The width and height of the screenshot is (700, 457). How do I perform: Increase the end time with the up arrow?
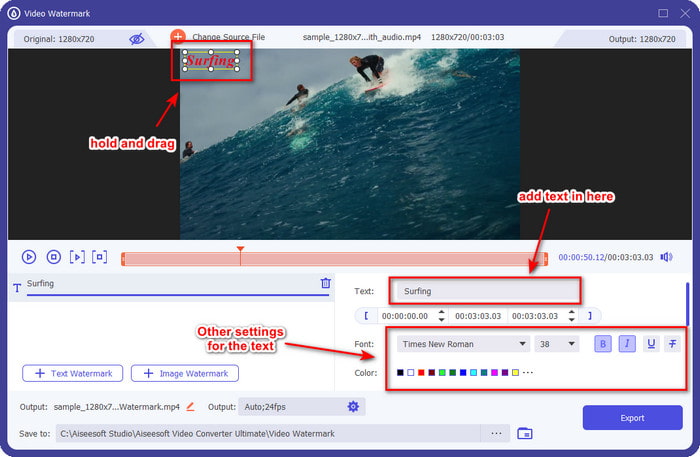point(572,312)
